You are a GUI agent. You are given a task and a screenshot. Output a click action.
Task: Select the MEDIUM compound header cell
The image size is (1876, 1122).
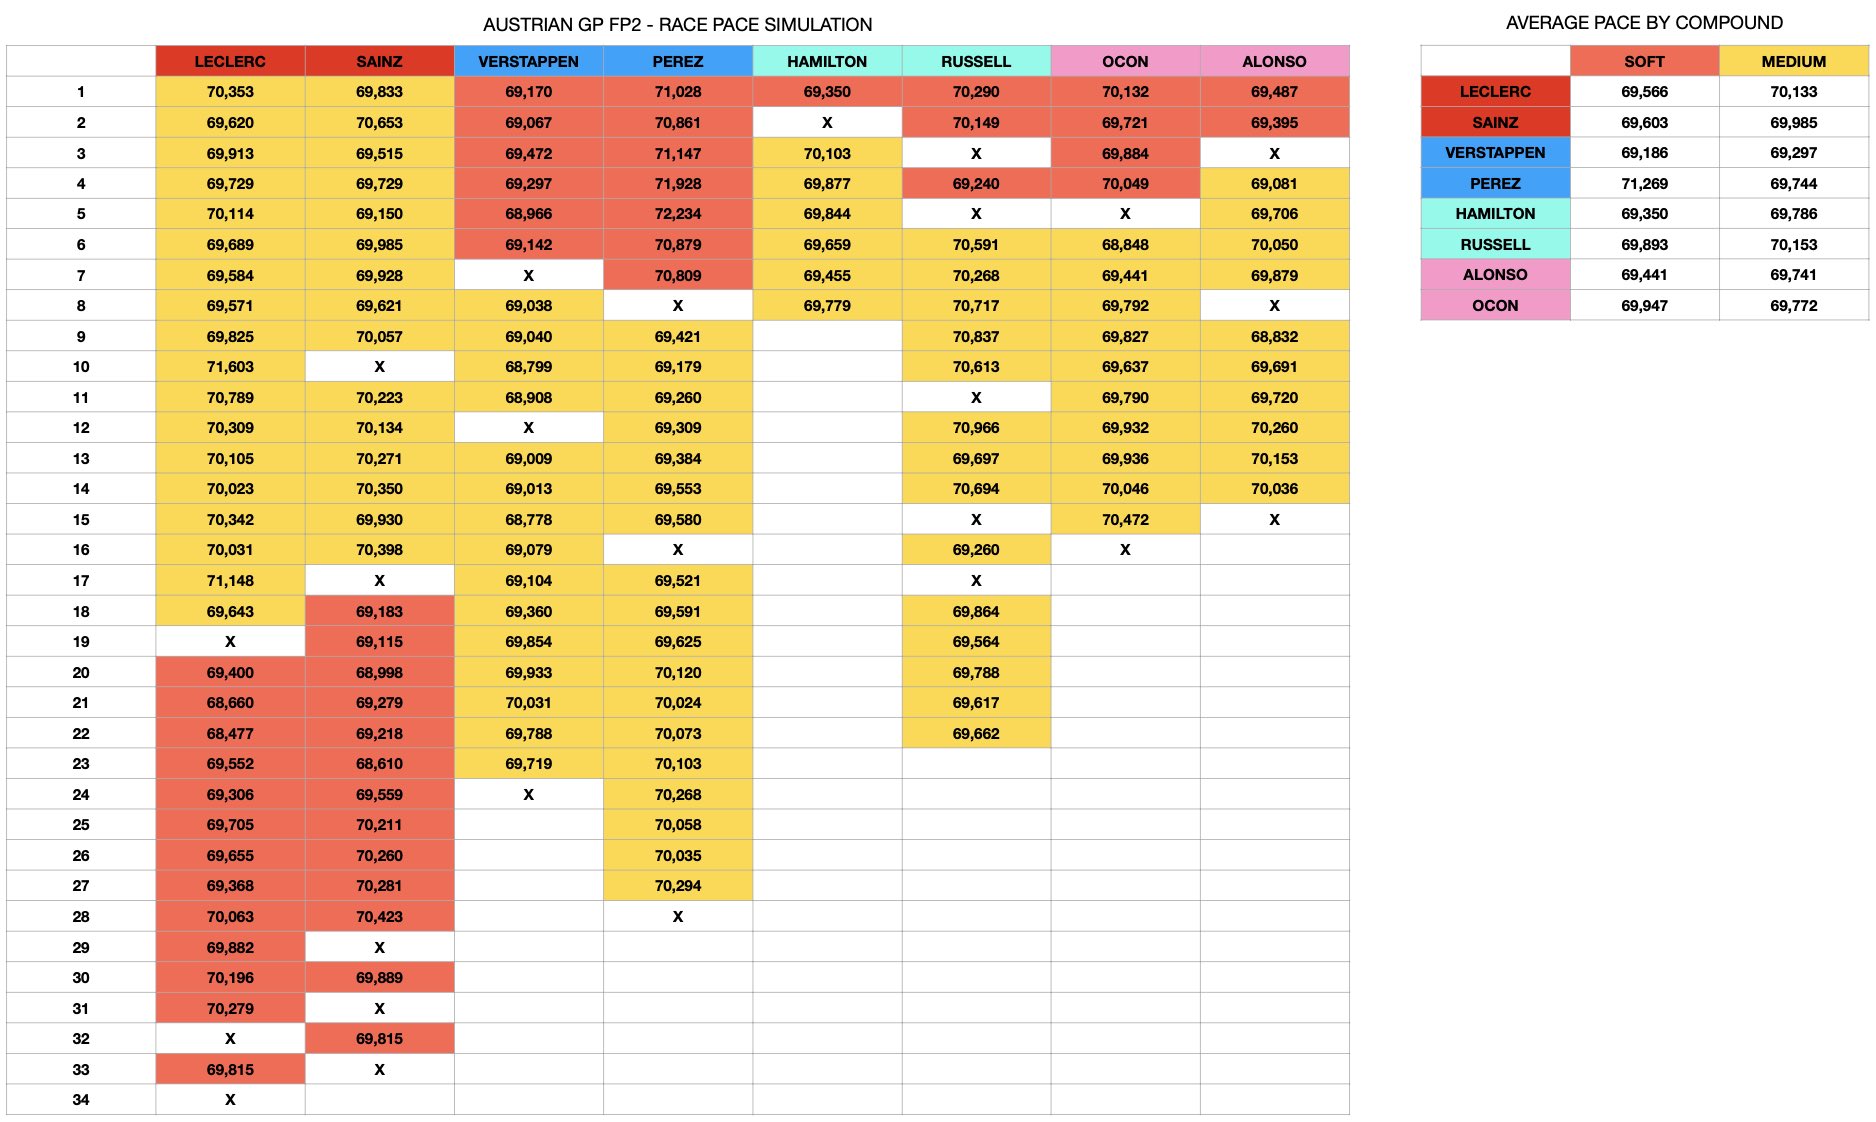pyautogui.click(x=1793, y=61)
